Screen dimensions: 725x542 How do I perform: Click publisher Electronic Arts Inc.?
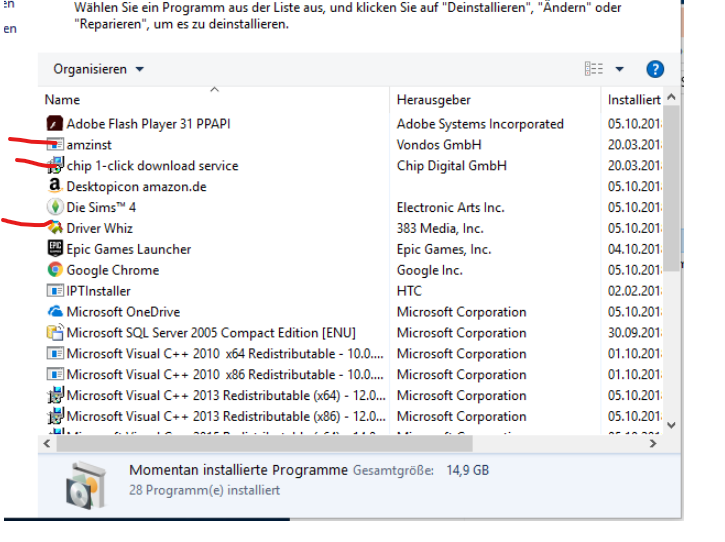450,207
